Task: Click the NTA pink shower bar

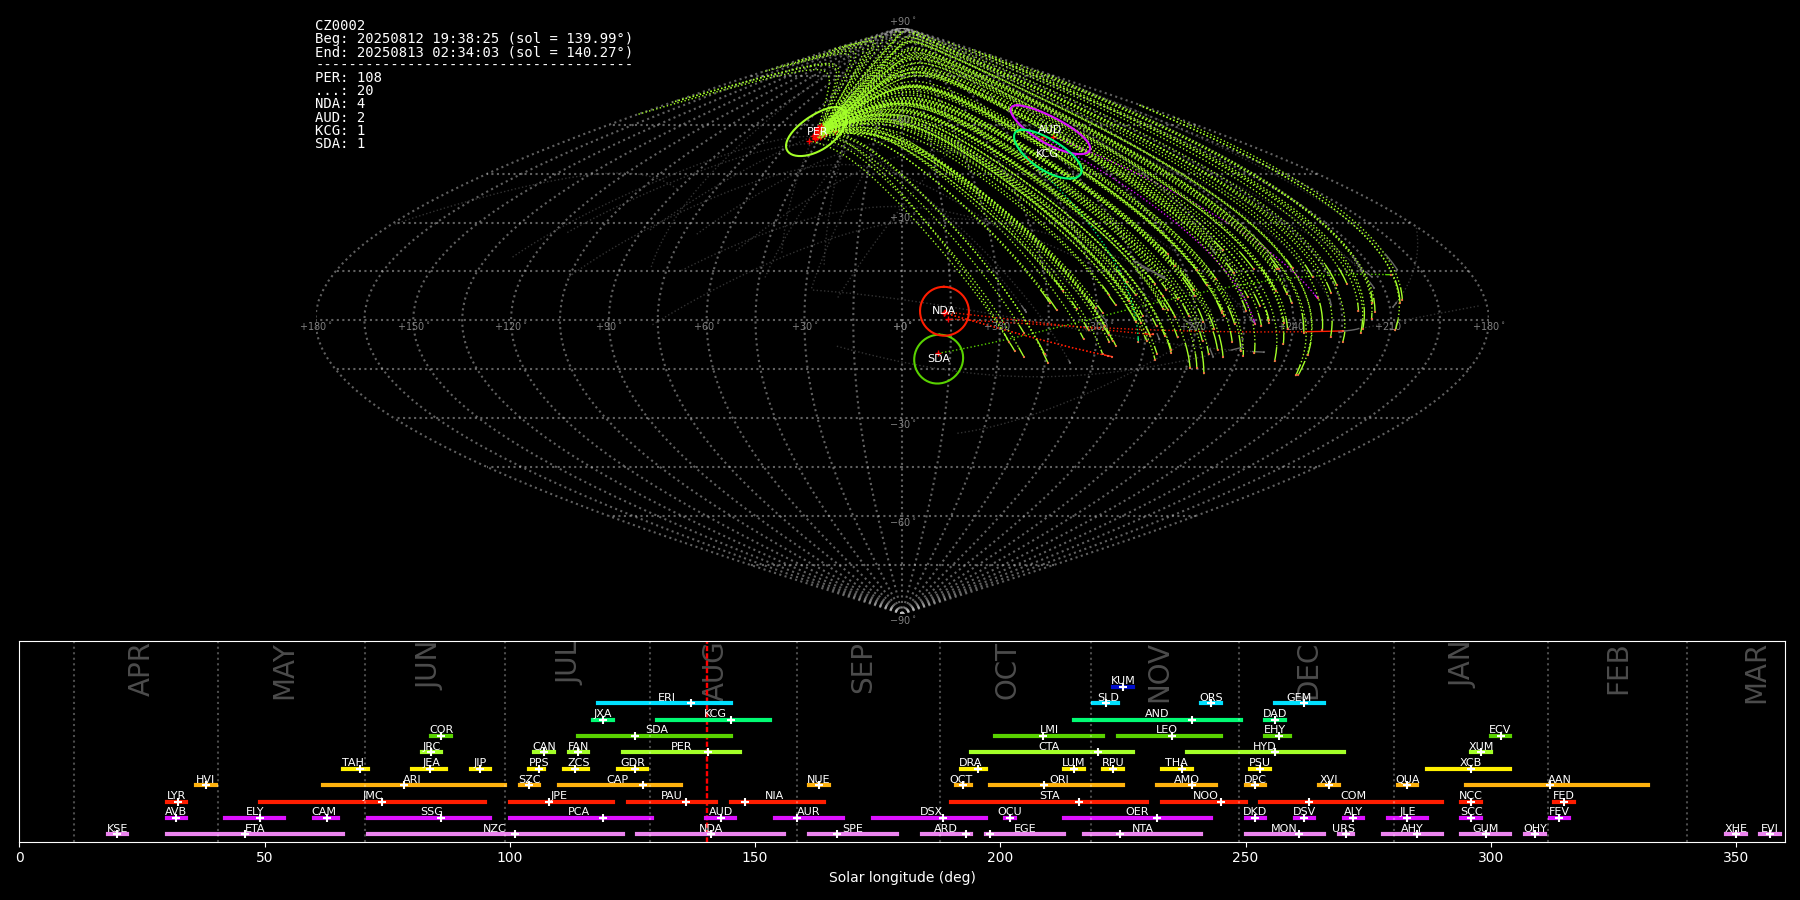Action: click(1142, 834)
